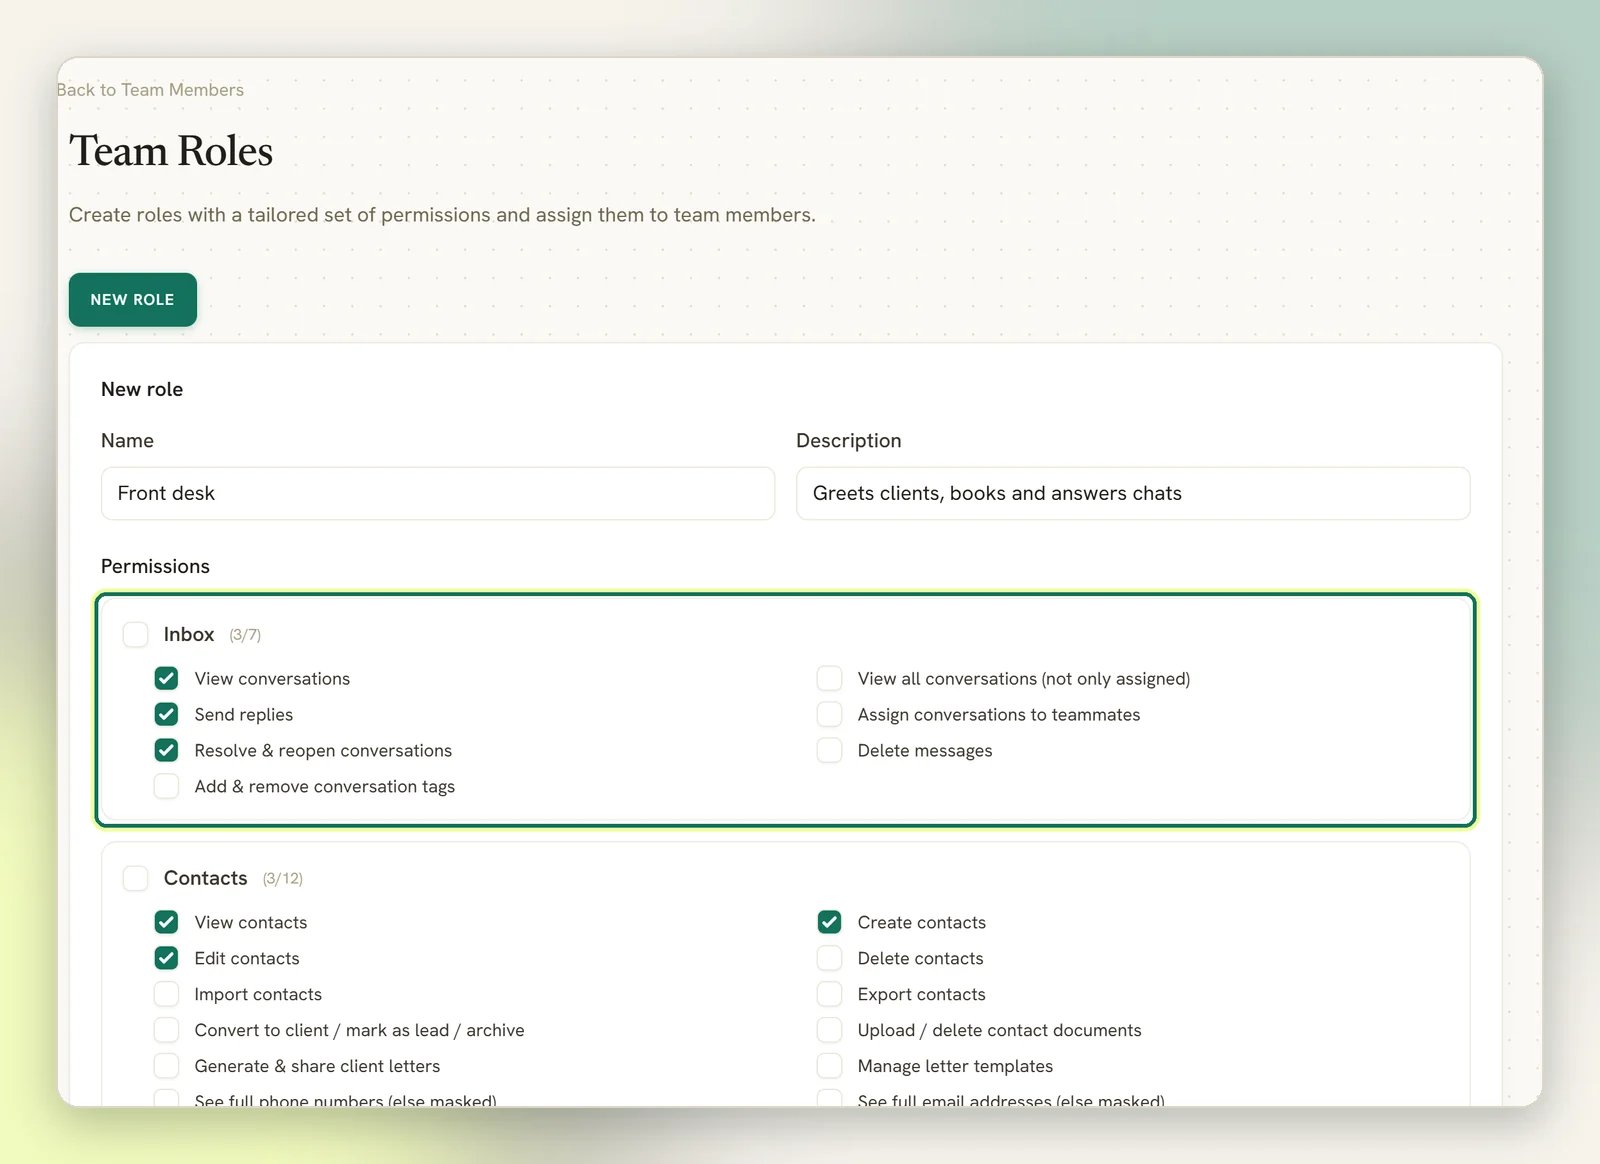Click the Description input field
This screenshot has height=1164, width=1600.
(x=1133, y=493)
